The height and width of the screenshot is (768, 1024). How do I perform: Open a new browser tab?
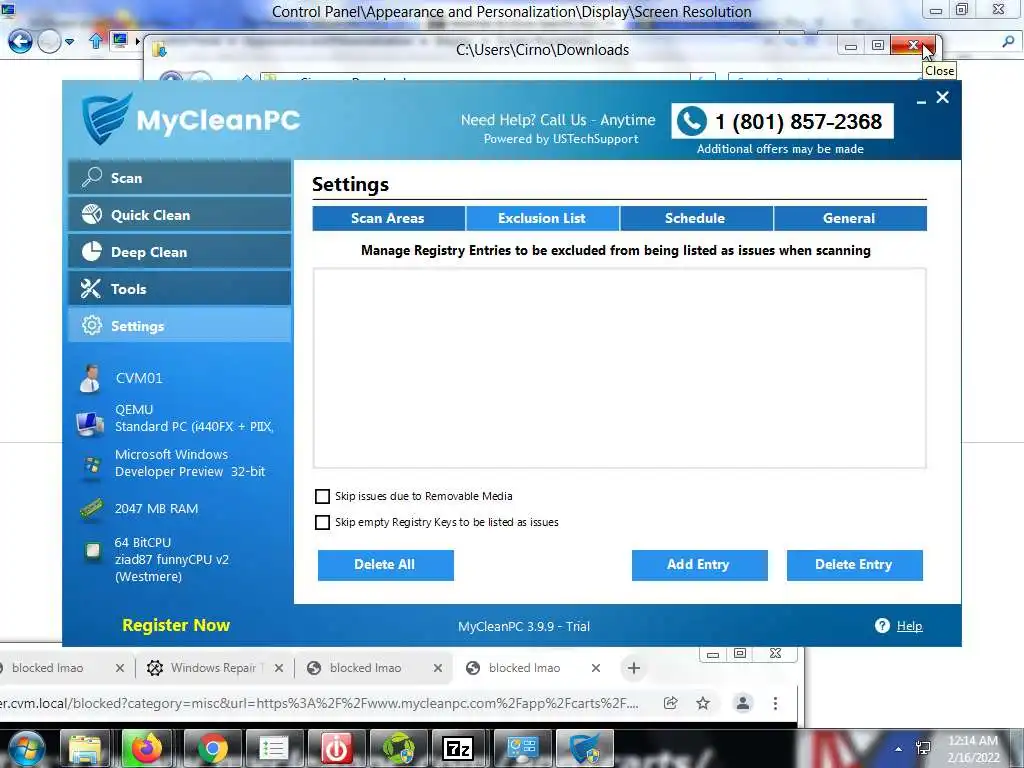point(633,668)
